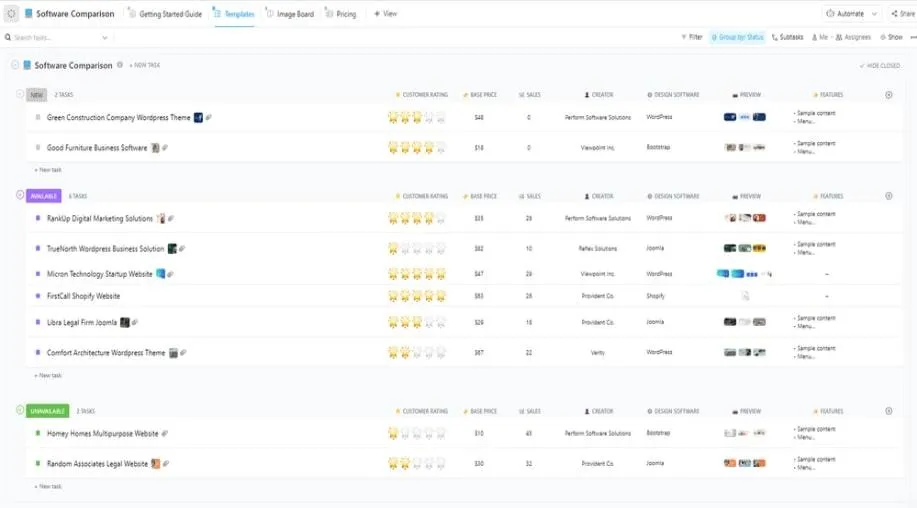Toggle the Subtasks option
Viewport: 917px width, 508px height.
click(x=788, y=37)
